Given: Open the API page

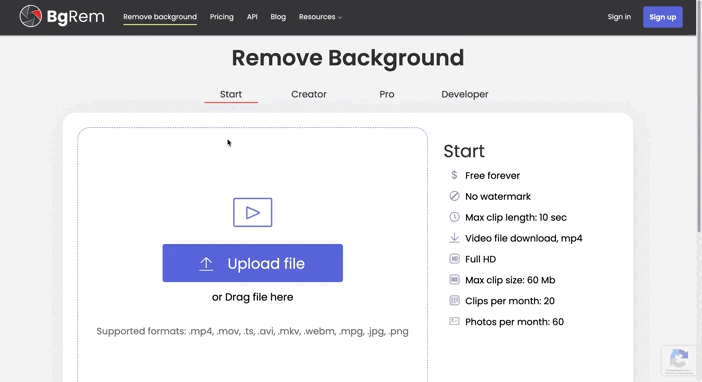Looking at the screenshot, I should pos(252,17).
